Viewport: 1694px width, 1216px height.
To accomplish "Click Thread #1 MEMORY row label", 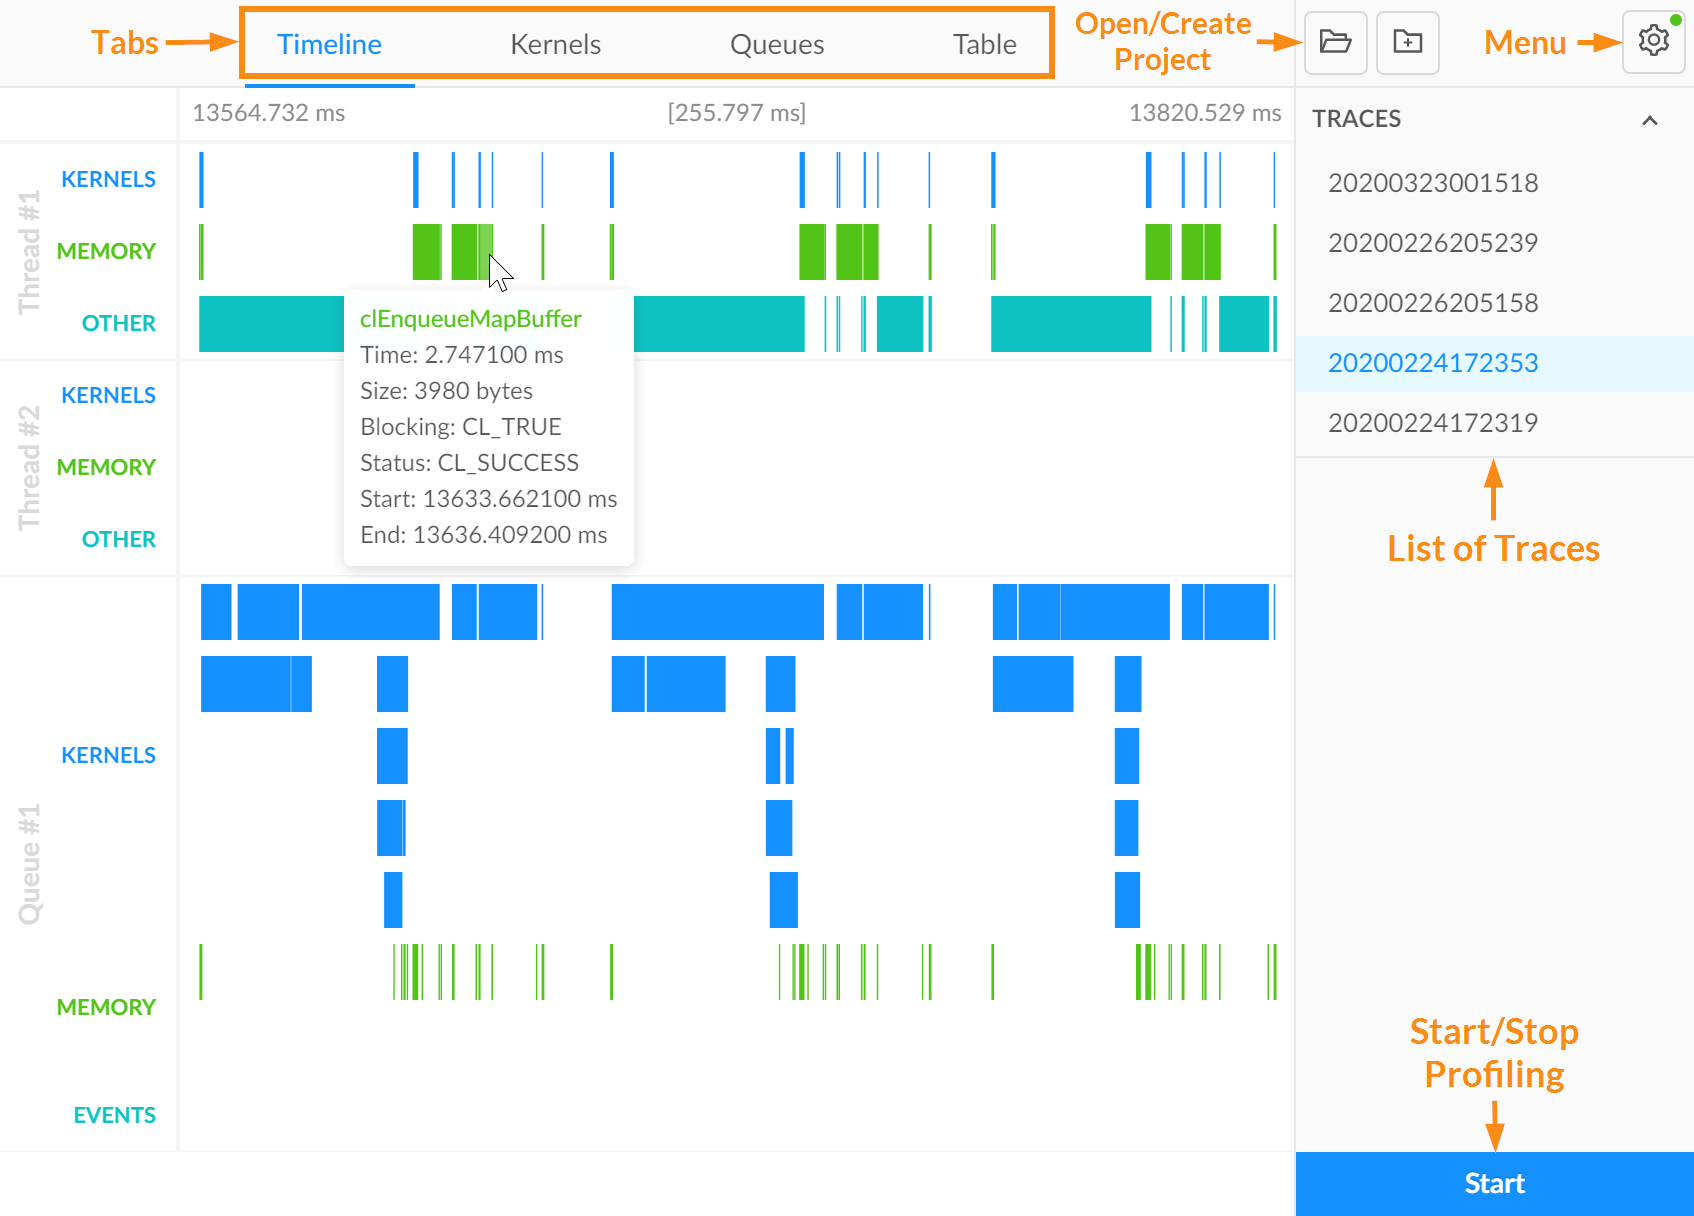I will click(x=106, y=251).
